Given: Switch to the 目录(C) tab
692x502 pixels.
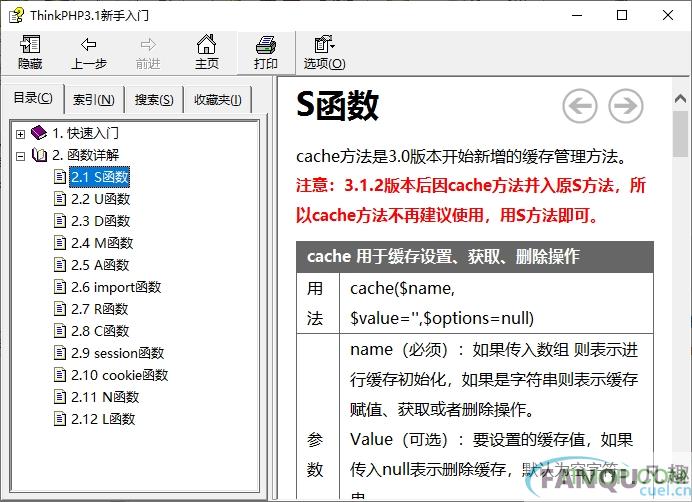Looking at the screenshot, I should (33, 98).
